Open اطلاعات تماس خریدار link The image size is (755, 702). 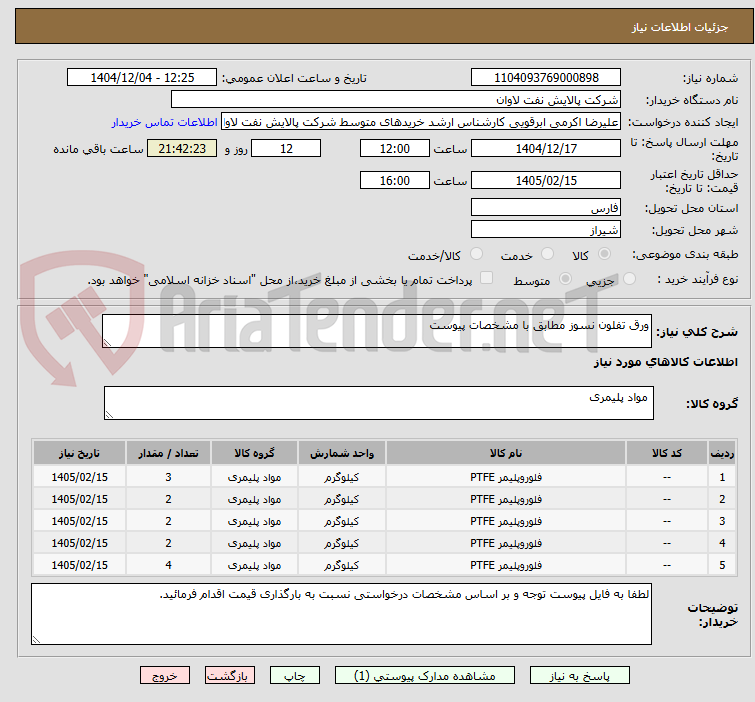(x=165, y=122)
